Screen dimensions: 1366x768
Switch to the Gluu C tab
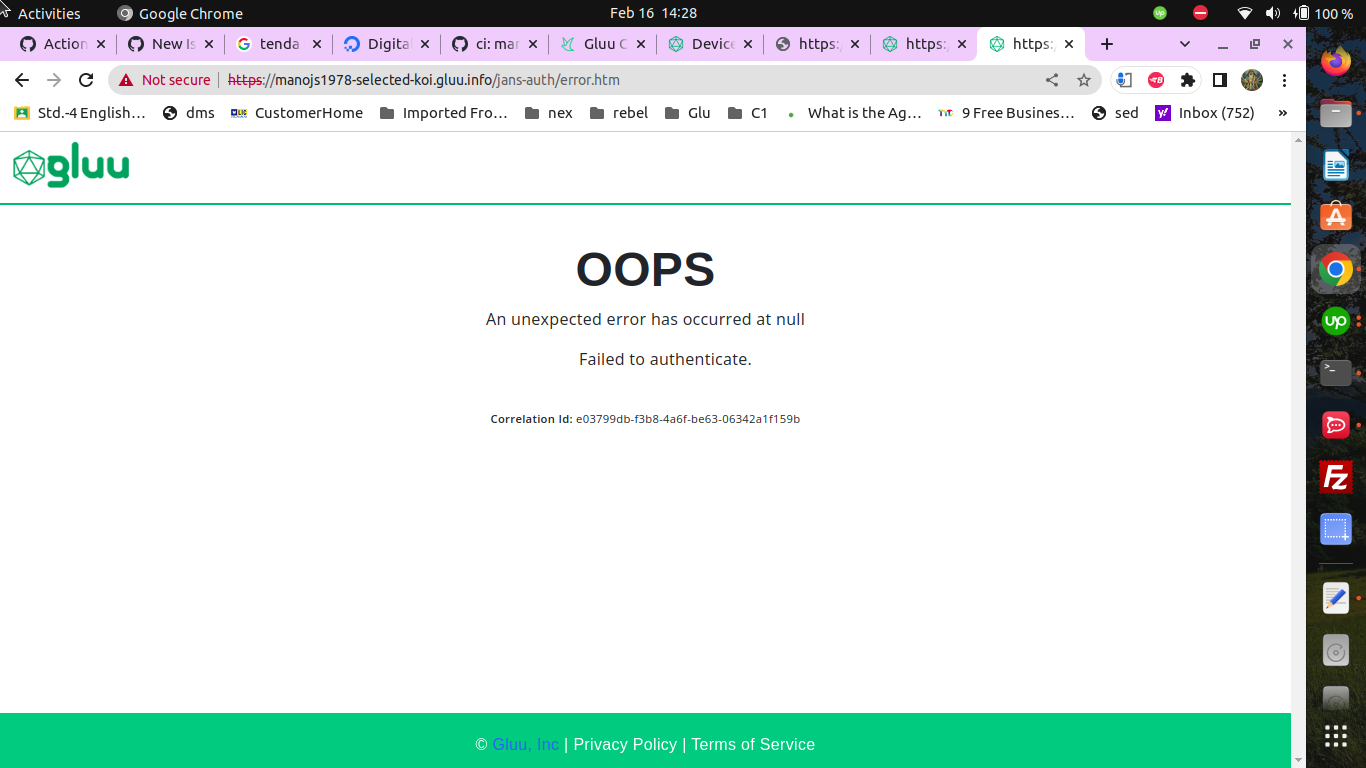tap(597, 44)
